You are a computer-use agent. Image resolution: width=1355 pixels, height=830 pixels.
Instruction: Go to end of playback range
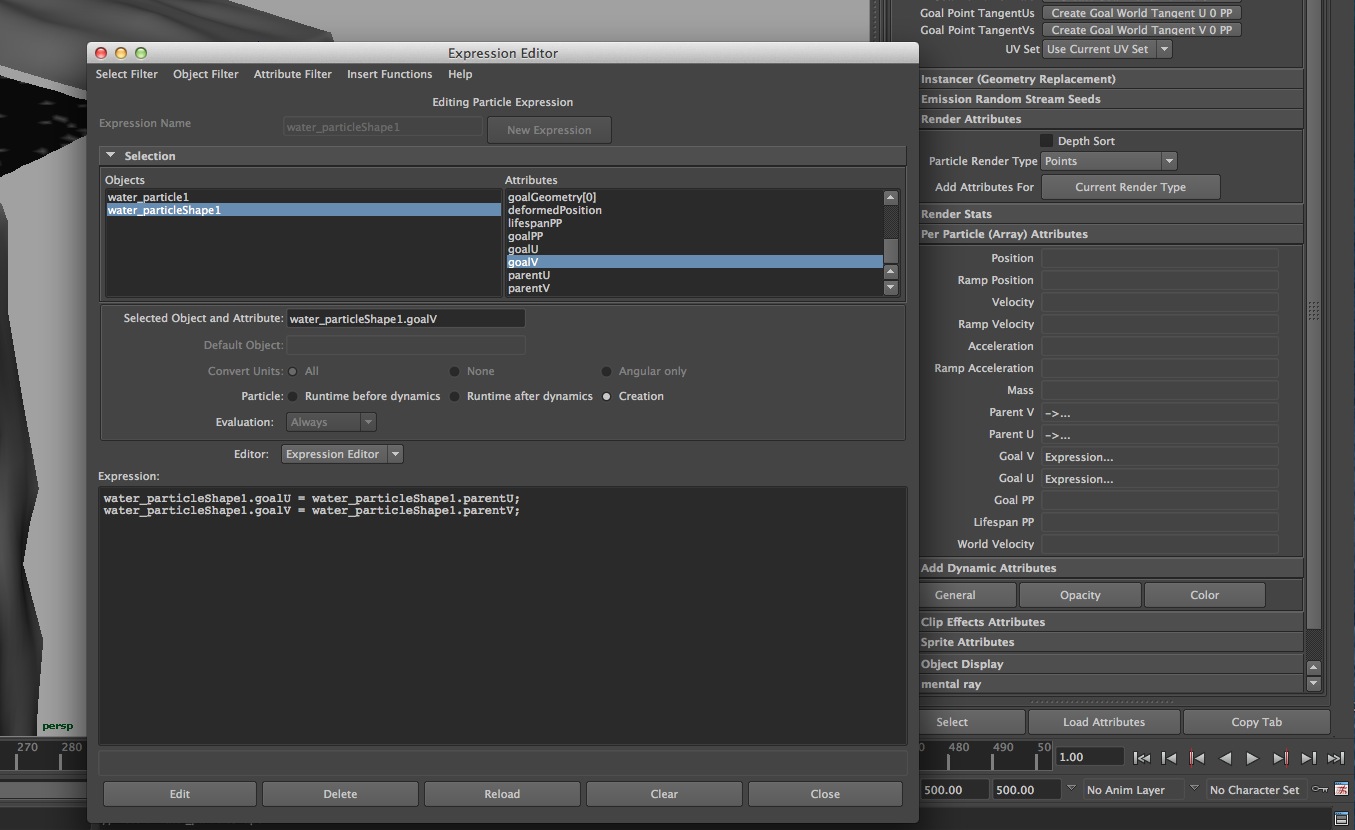coord(1335,759)
